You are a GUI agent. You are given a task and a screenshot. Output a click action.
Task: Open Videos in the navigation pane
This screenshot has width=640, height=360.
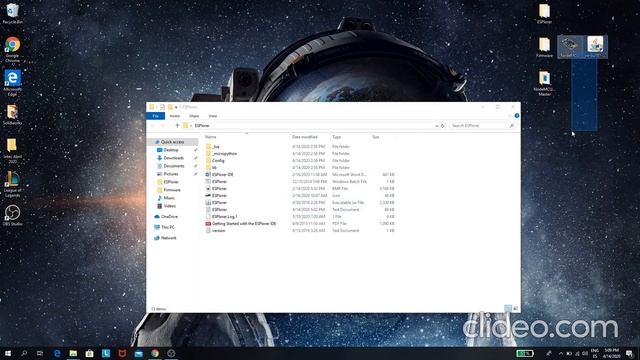170,206
